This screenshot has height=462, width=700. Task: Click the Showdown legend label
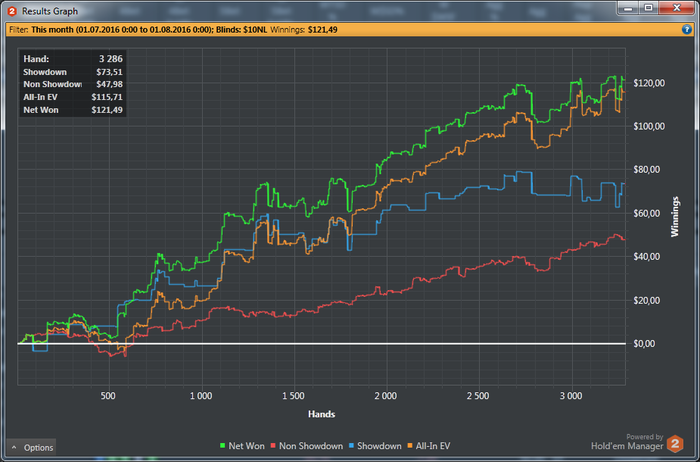(x=379, y=446)
